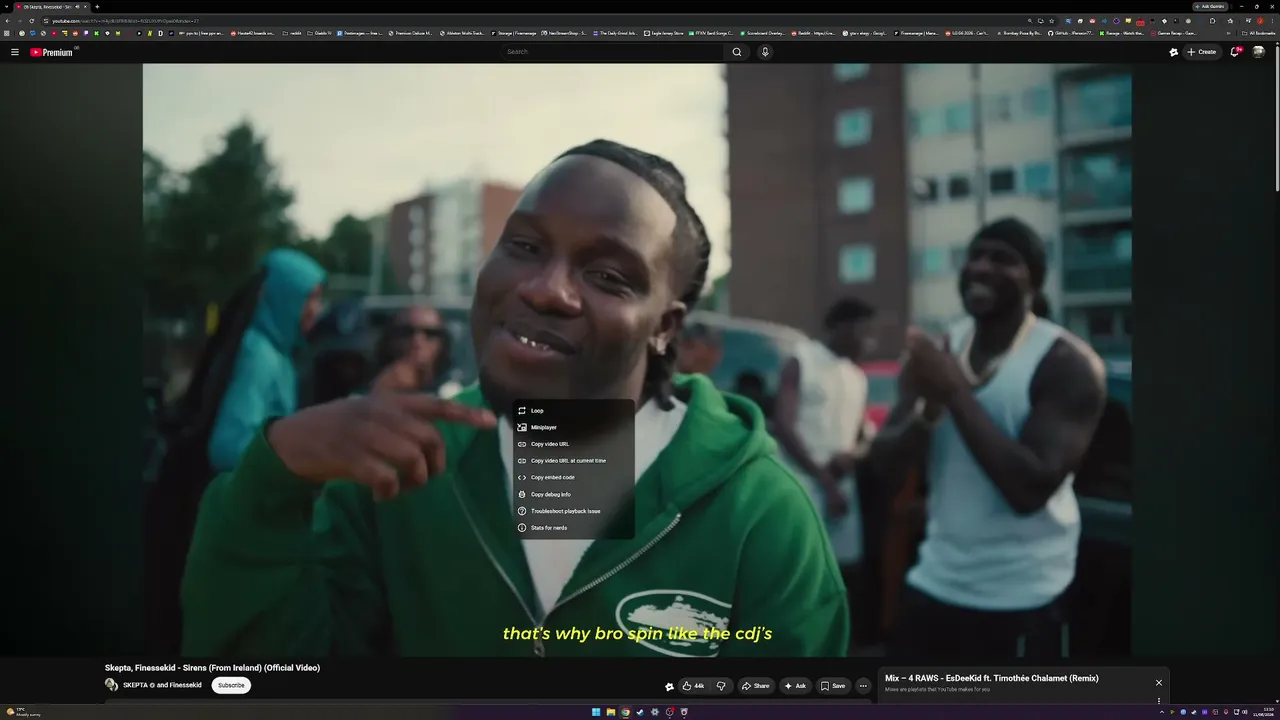Open Chrome from the taskbar
The width and height of the screenshot is (1280, 720).
point(626,712)
